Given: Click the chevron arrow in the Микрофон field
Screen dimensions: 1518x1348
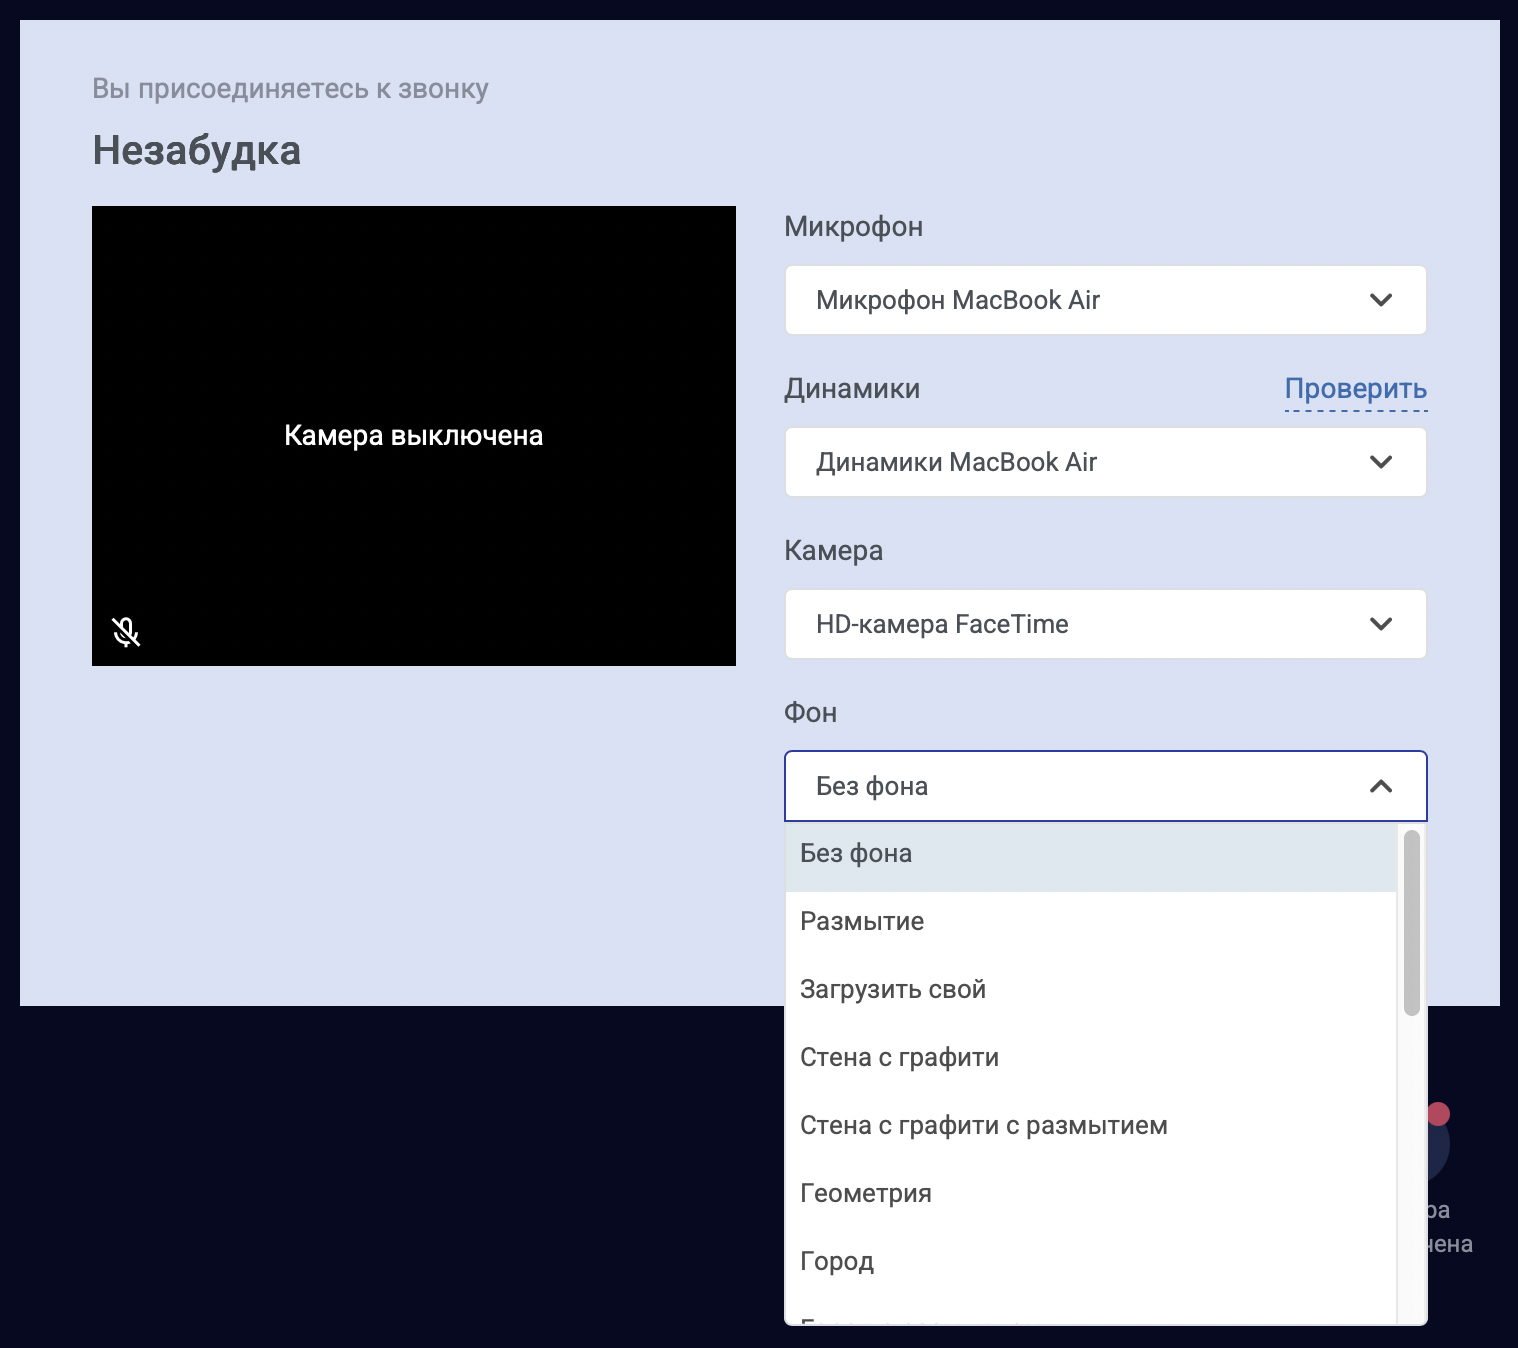Looking at the screenshot, I should click(x=1380, y=300).
